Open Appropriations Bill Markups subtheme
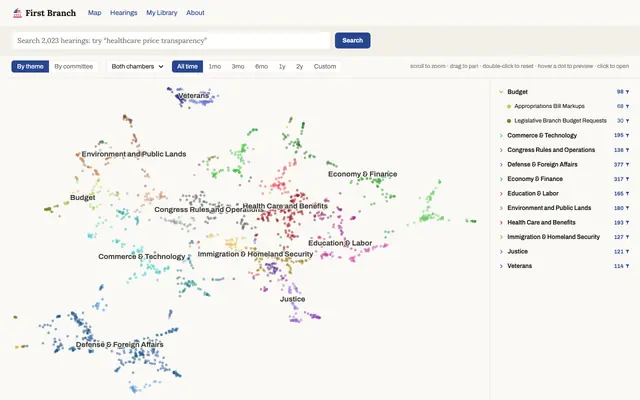Image resolution: width=640 pixels, height=400 pixels. coord(549,106)
